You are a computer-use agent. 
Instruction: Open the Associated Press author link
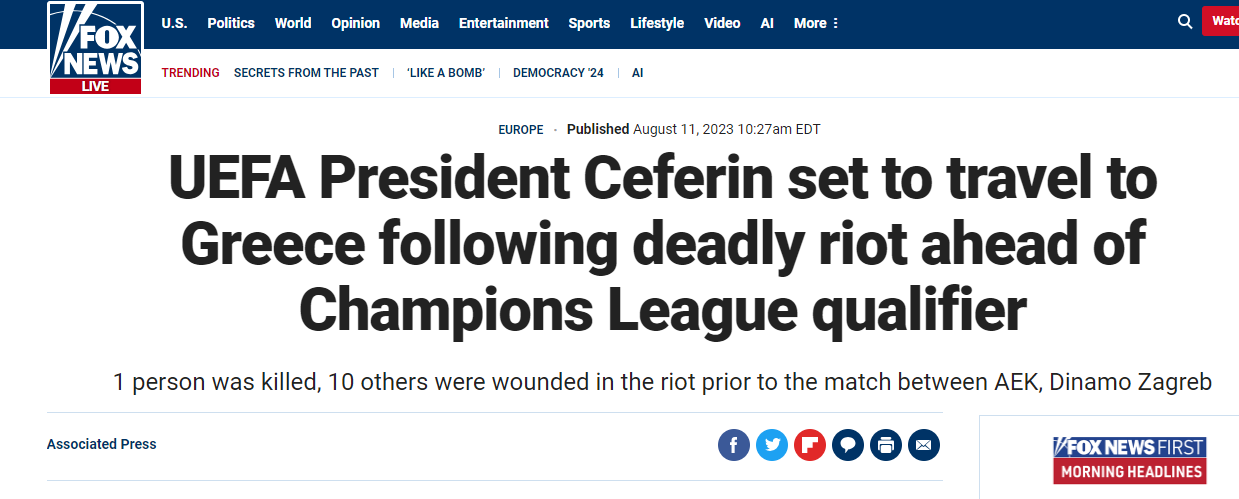click(102, 444)
